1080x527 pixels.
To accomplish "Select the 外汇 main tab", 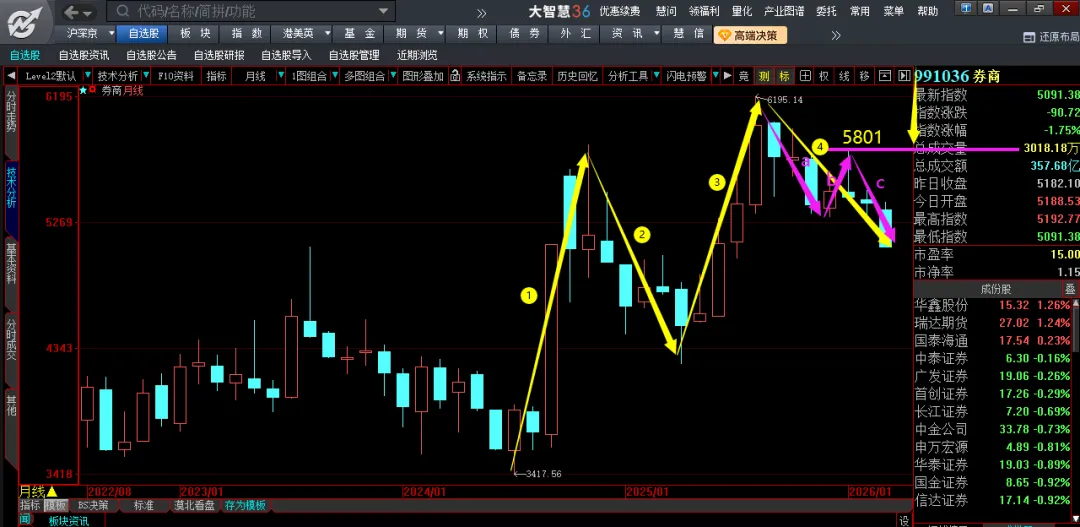I will 575,33.
